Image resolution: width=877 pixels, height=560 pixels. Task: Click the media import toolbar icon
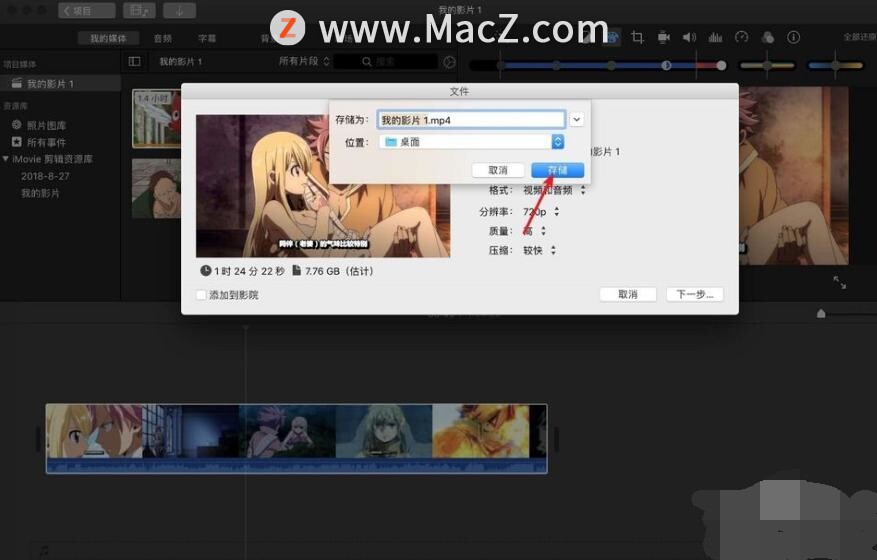click(139, 10)
